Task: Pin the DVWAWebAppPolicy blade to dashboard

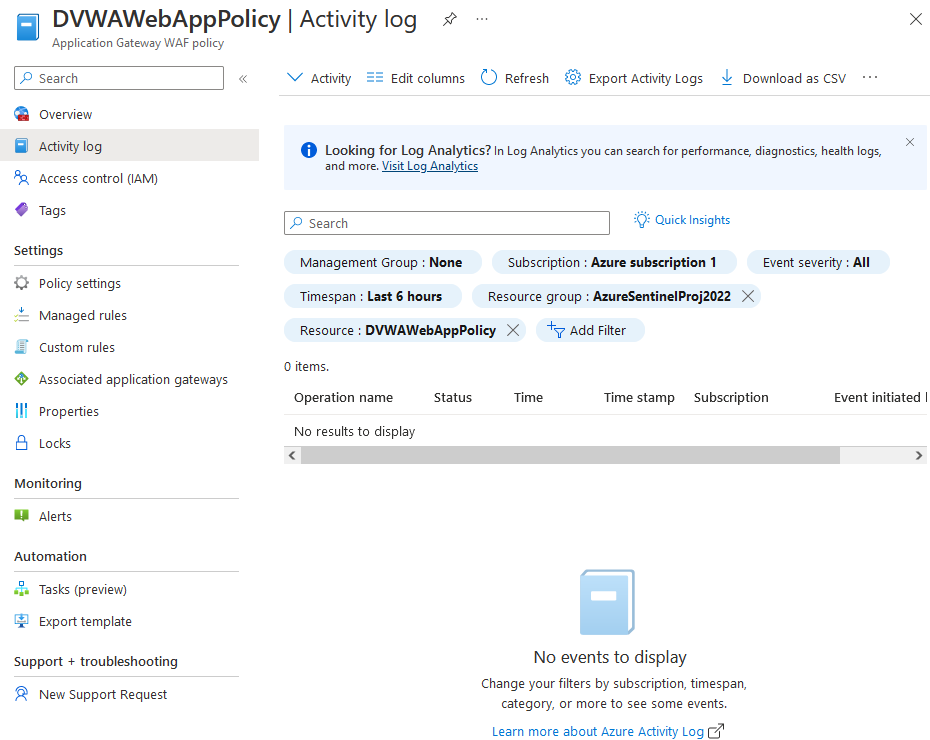Action: coord(450,20)
